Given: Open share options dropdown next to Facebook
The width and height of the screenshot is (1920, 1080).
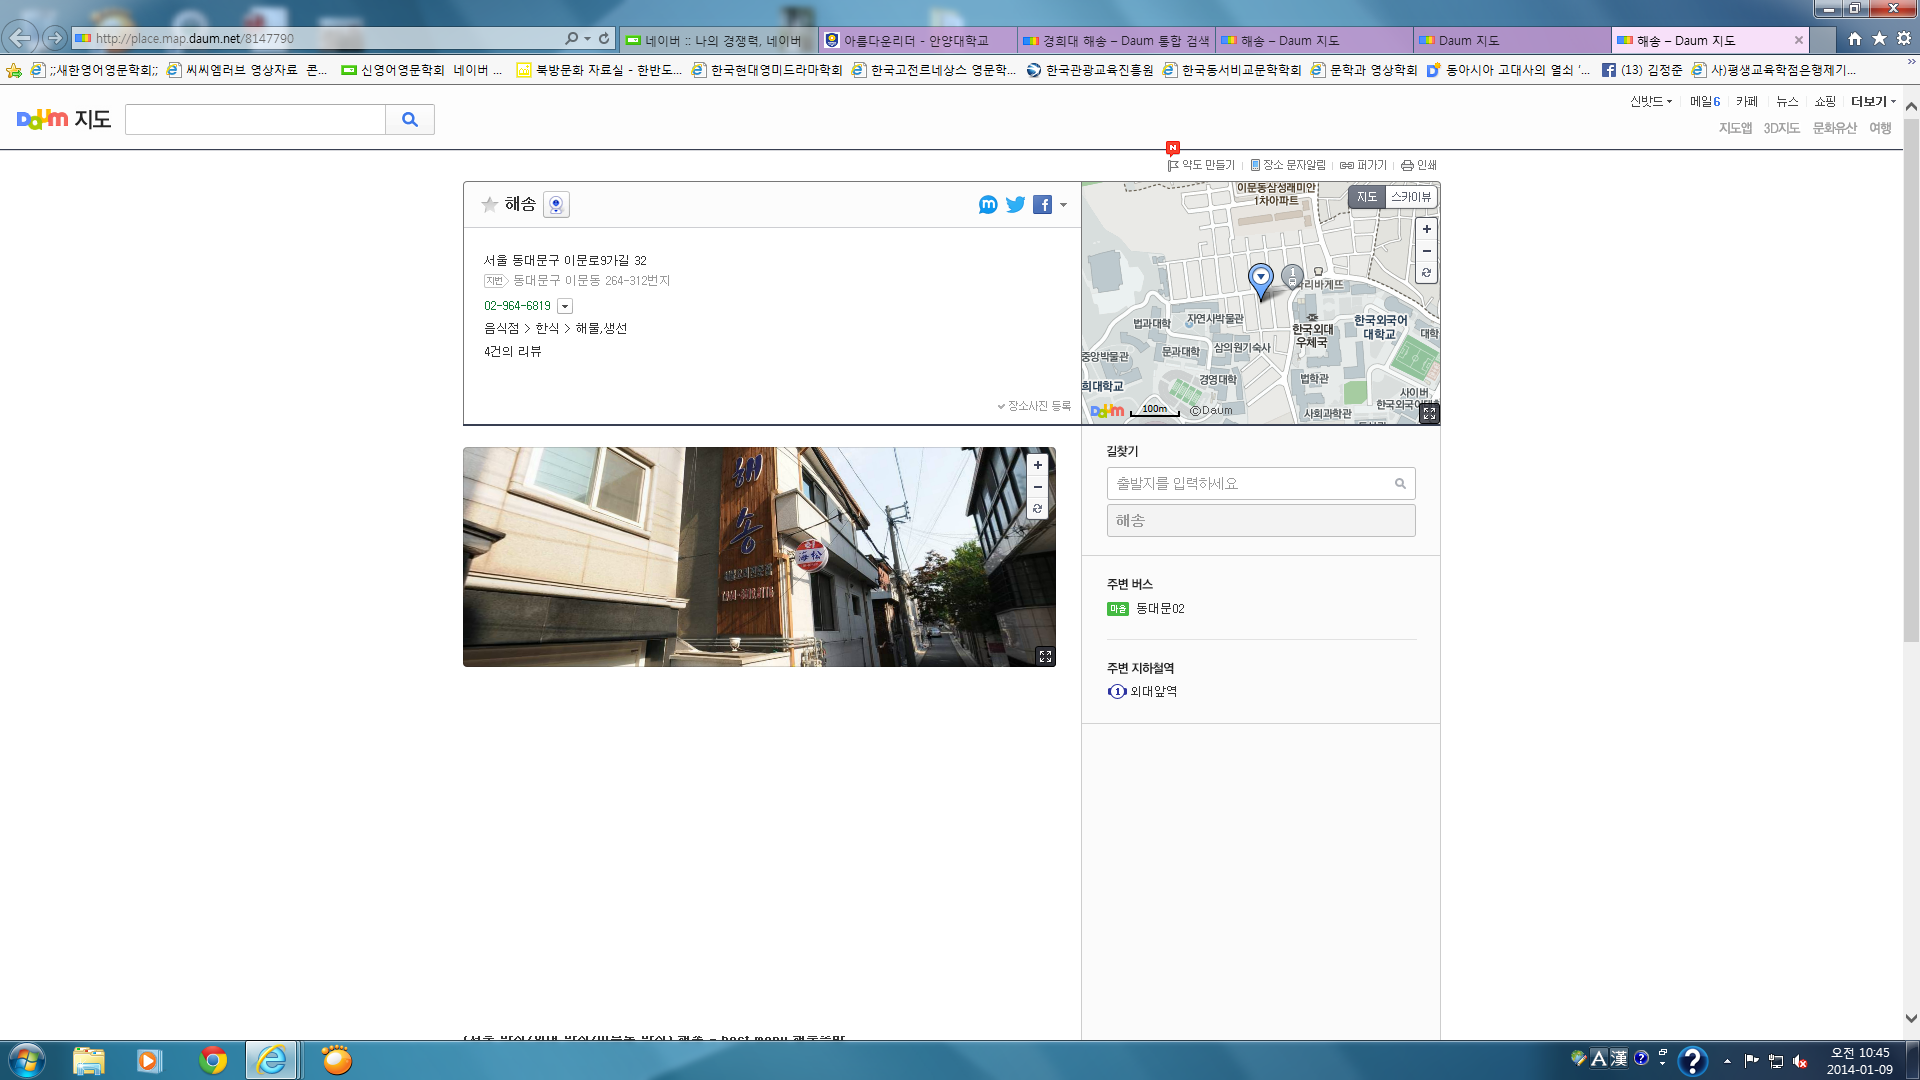Looking at the screenshot, I should pyautogui.click(x=1063, y=205).
